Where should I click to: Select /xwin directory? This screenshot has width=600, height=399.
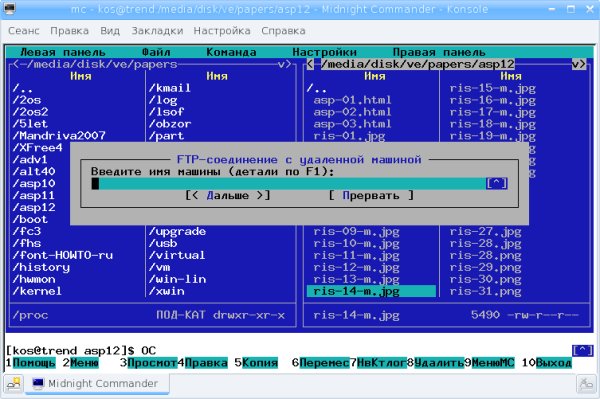pyautogui.click(x=166, y=291)
